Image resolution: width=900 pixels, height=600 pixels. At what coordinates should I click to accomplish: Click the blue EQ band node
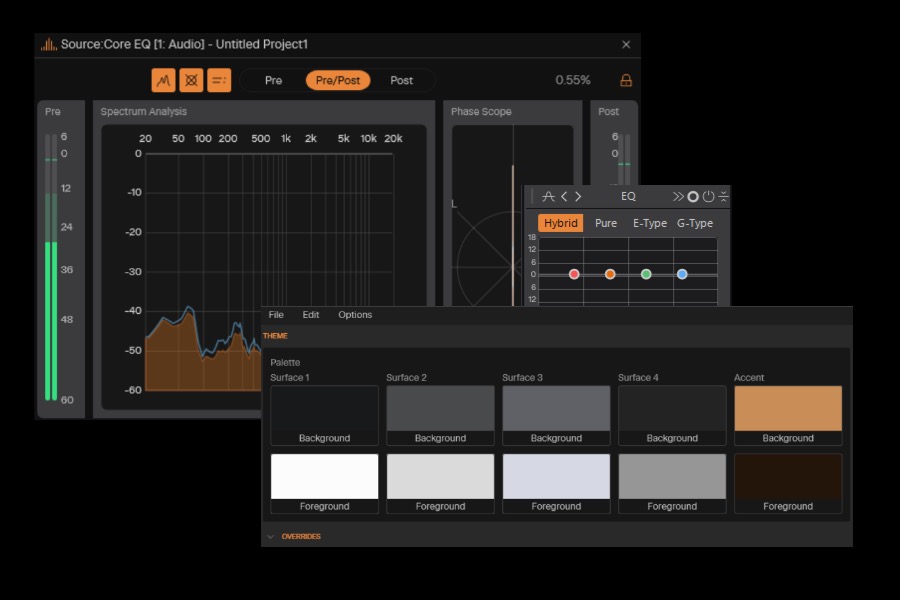(x=682, y=274)
